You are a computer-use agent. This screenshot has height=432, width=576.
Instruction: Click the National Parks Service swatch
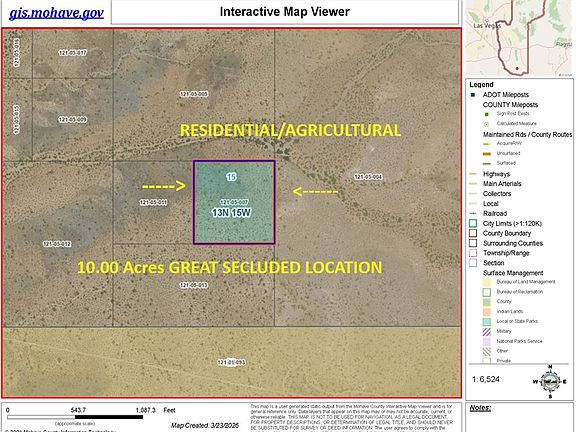[x=487, y=342]
